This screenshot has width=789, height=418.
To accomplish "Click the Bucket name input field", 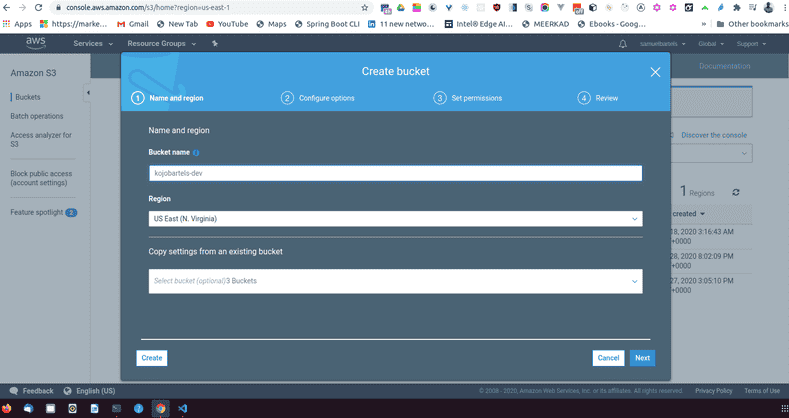I will click(396, 173).
